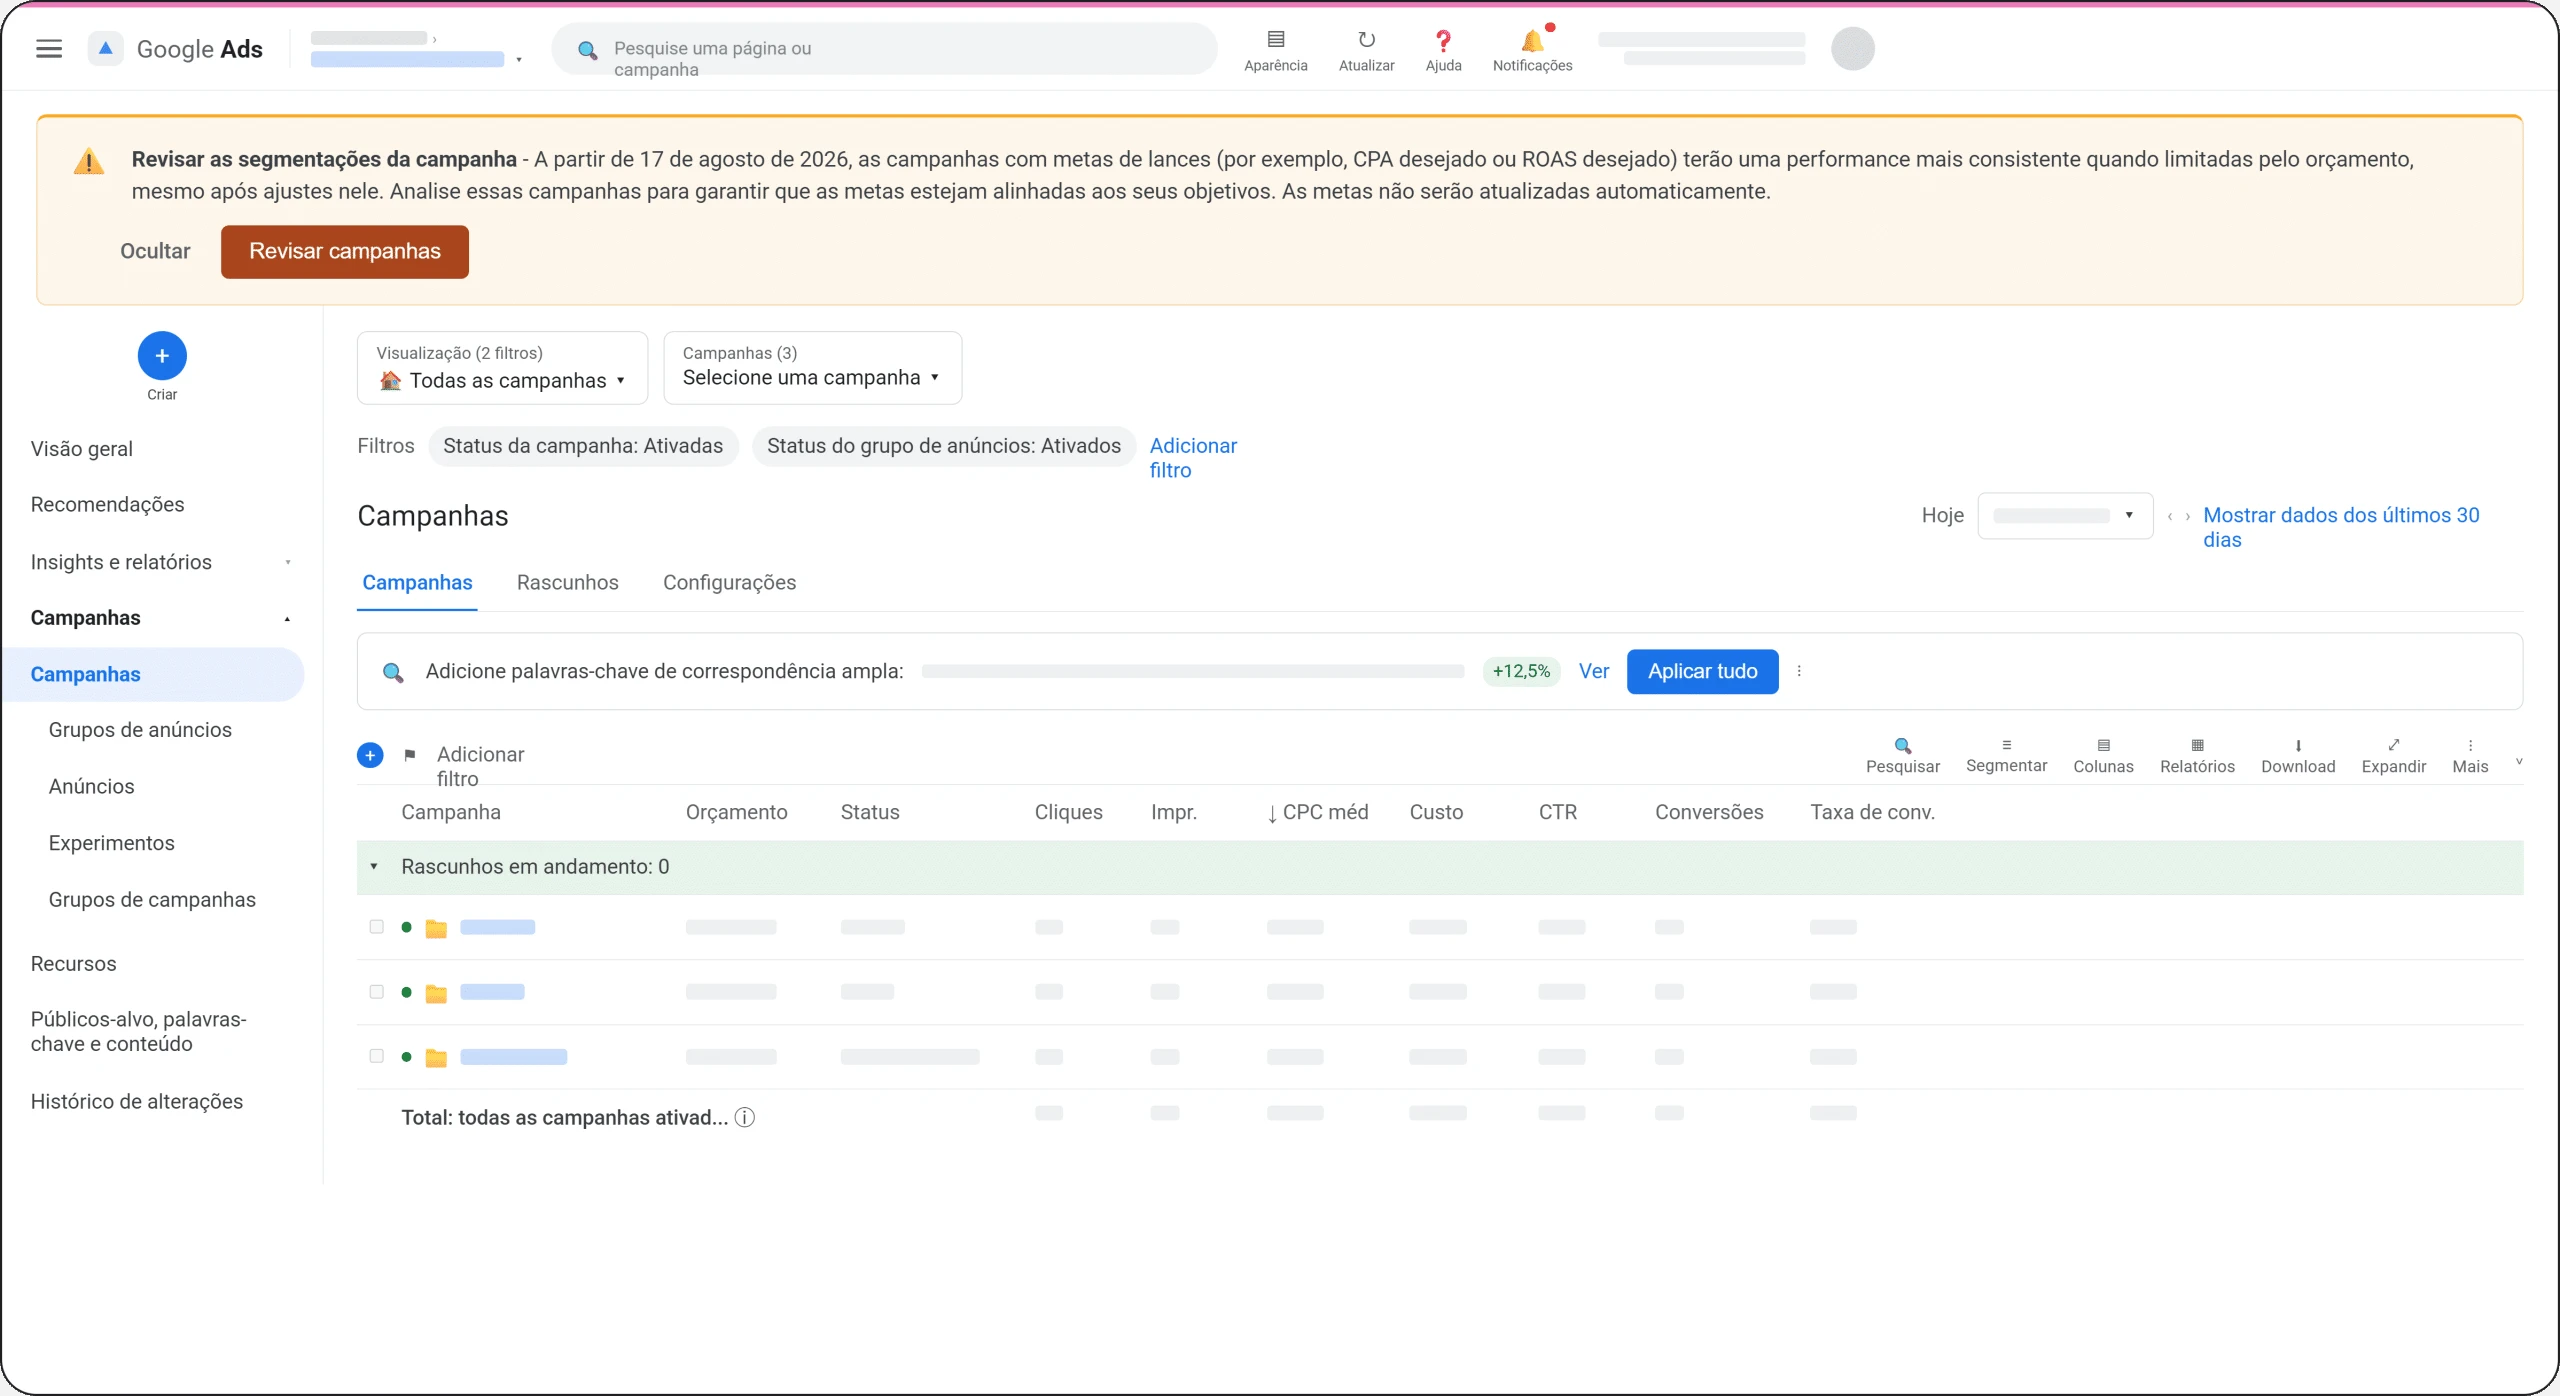Viewport: 2560px width, 1396px height.
Task: Click the folder icon in second campaign row
Action: (436, 993)
